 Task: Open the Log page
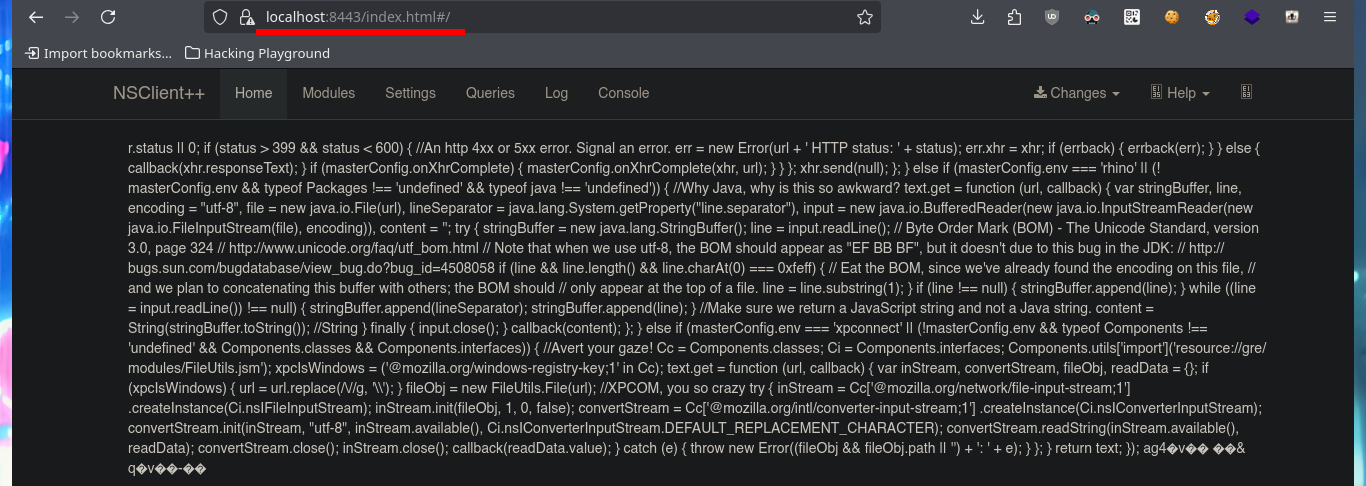[x=556, y=93]
